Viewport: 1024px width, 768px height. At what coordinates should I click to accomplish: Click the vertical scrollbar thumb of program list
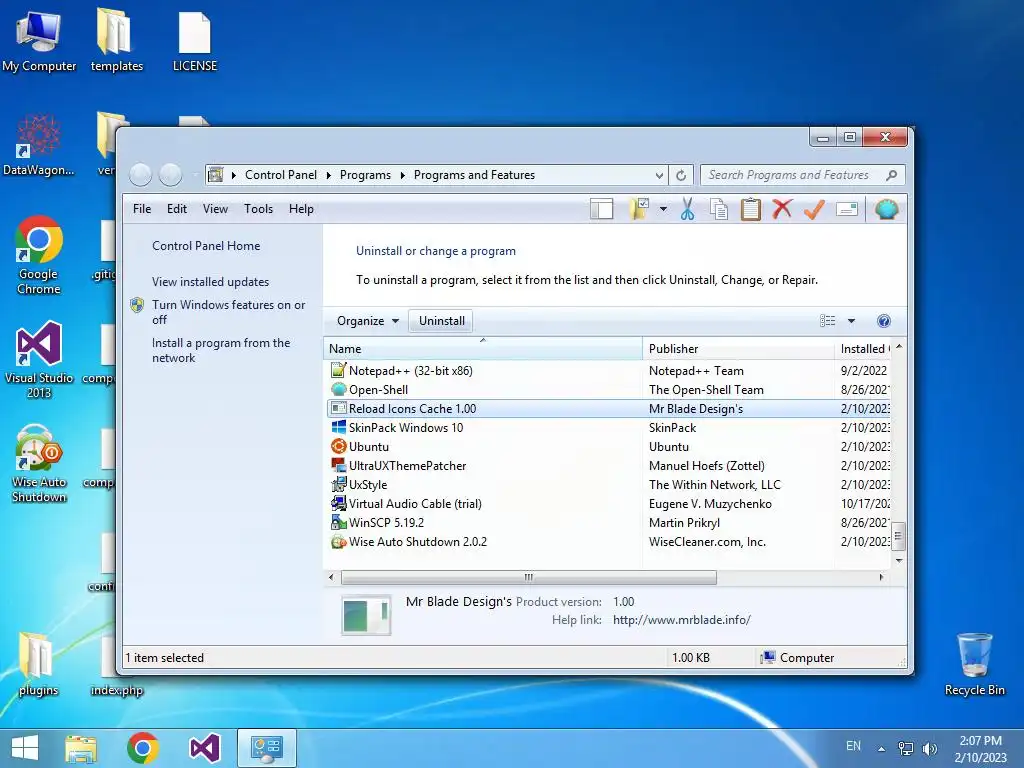(x=899, y=536)
